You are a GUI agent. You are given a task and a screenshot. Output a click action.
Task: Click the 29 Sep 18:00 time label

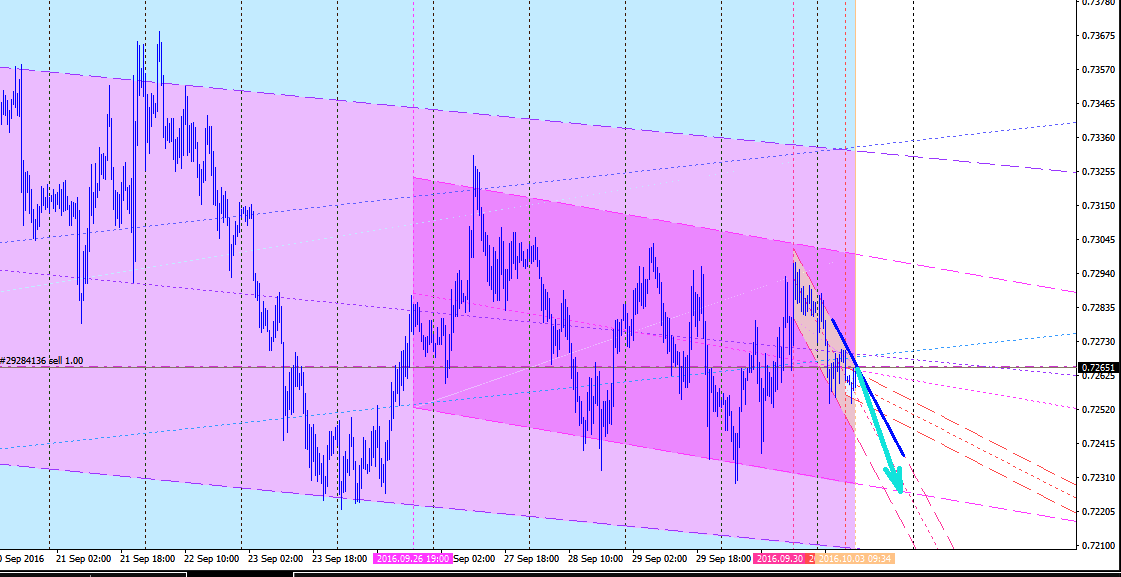724,558
